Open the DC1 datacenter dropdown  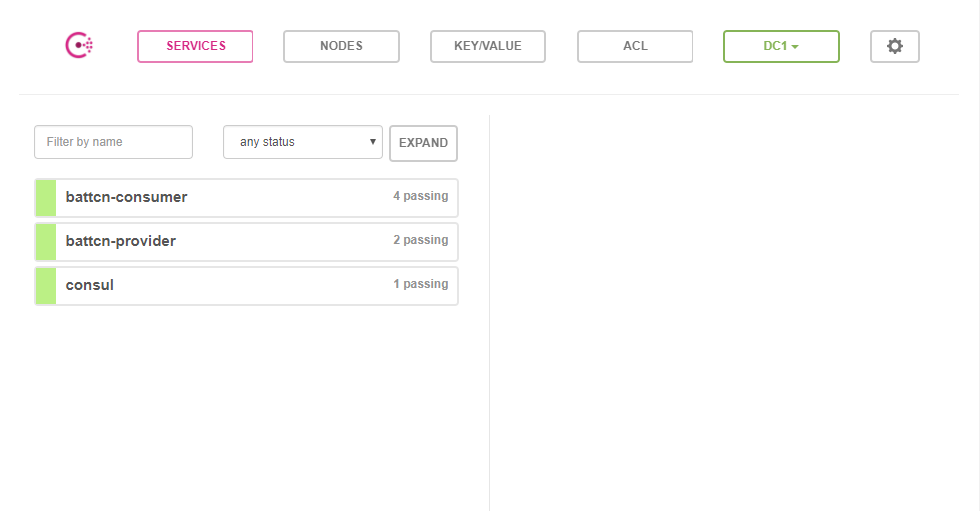click(781, 46)
